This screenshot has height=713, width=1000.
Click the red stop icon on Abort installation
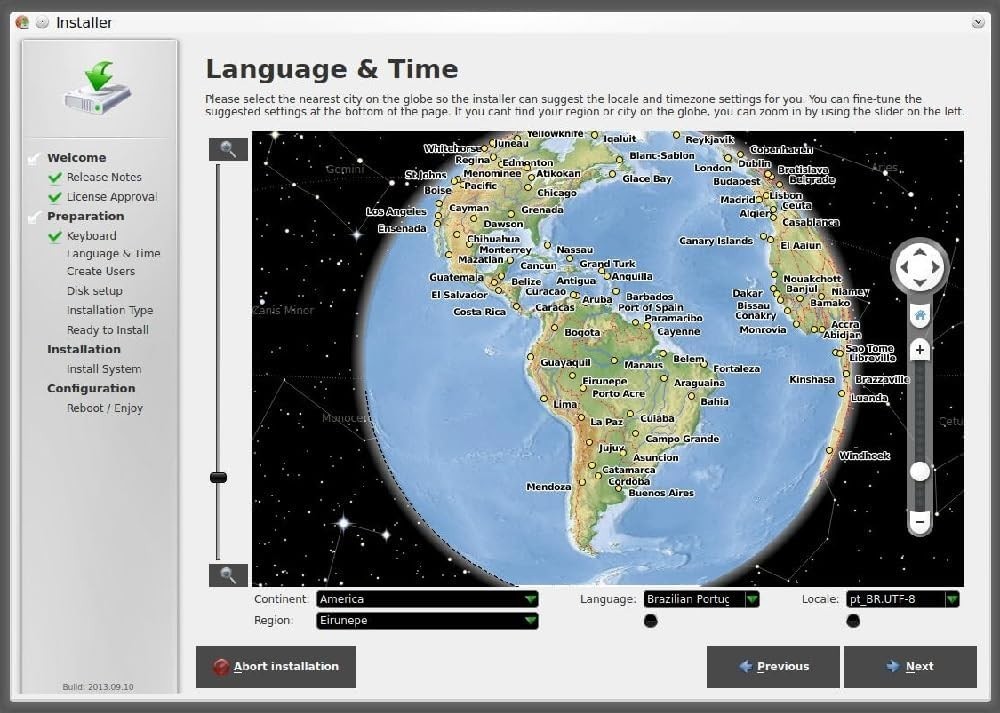click(x=221, y=667)
